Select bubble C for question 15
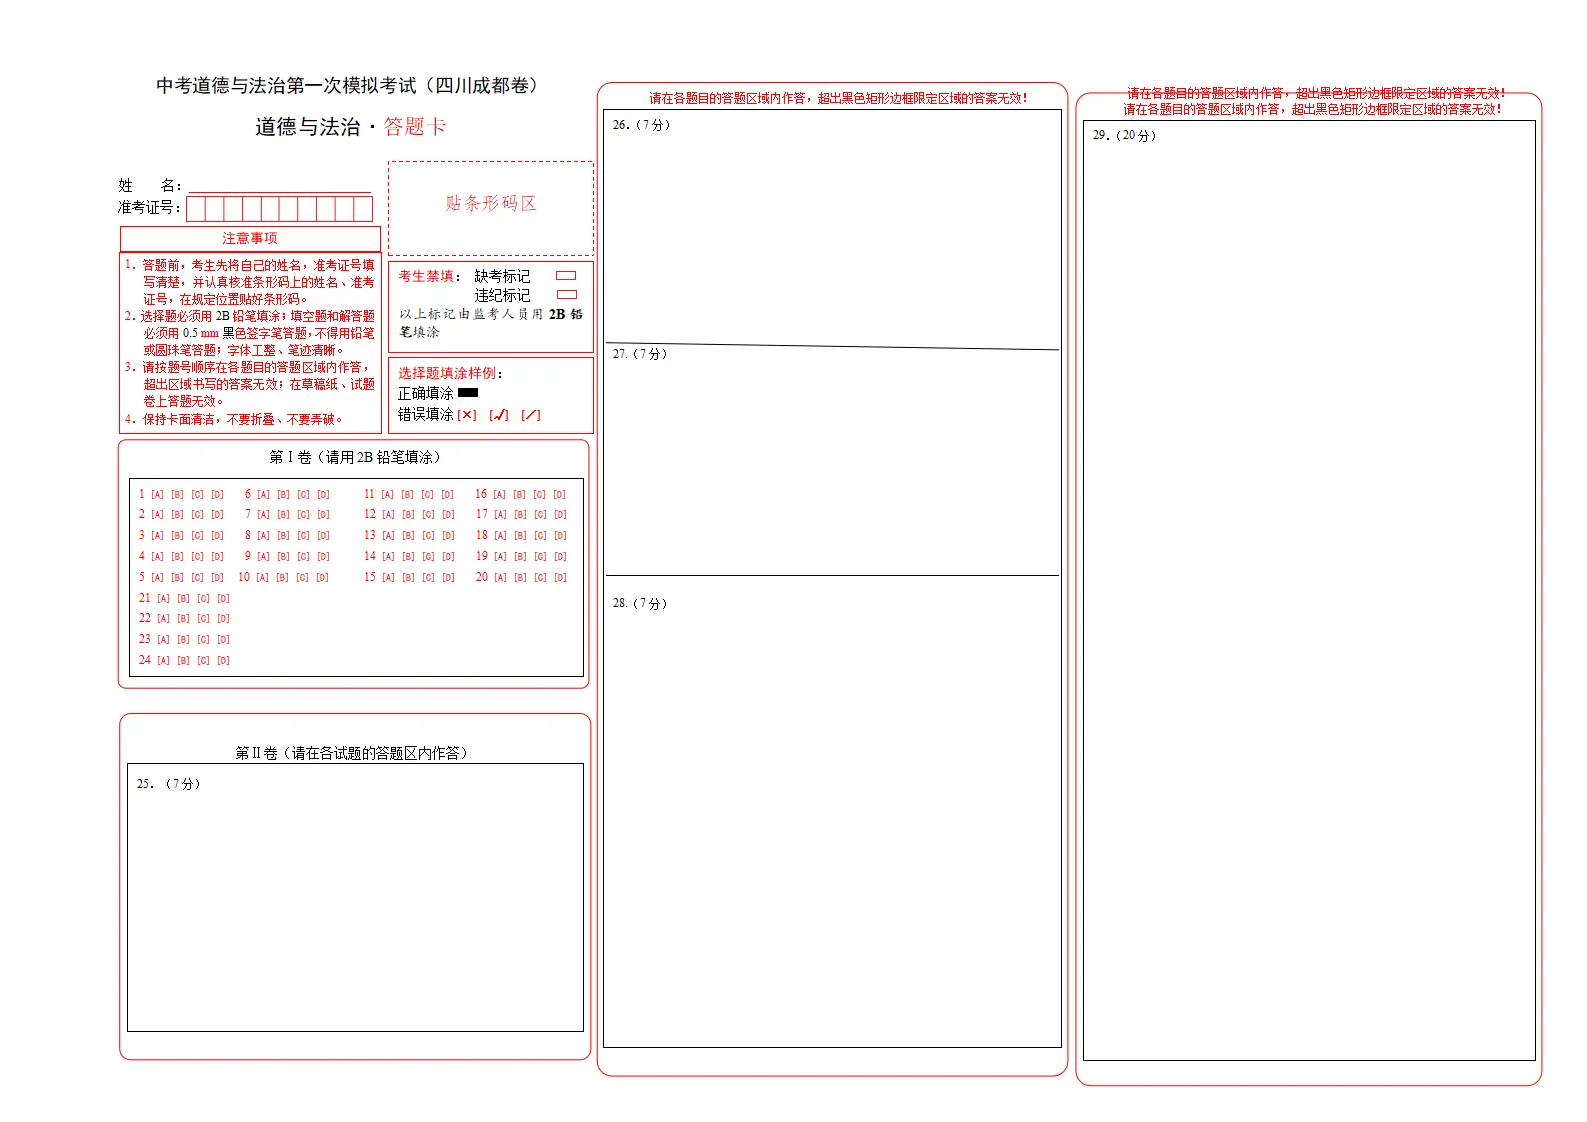The height and width of the screenshot is (1122, 1587). click(428, 577)
